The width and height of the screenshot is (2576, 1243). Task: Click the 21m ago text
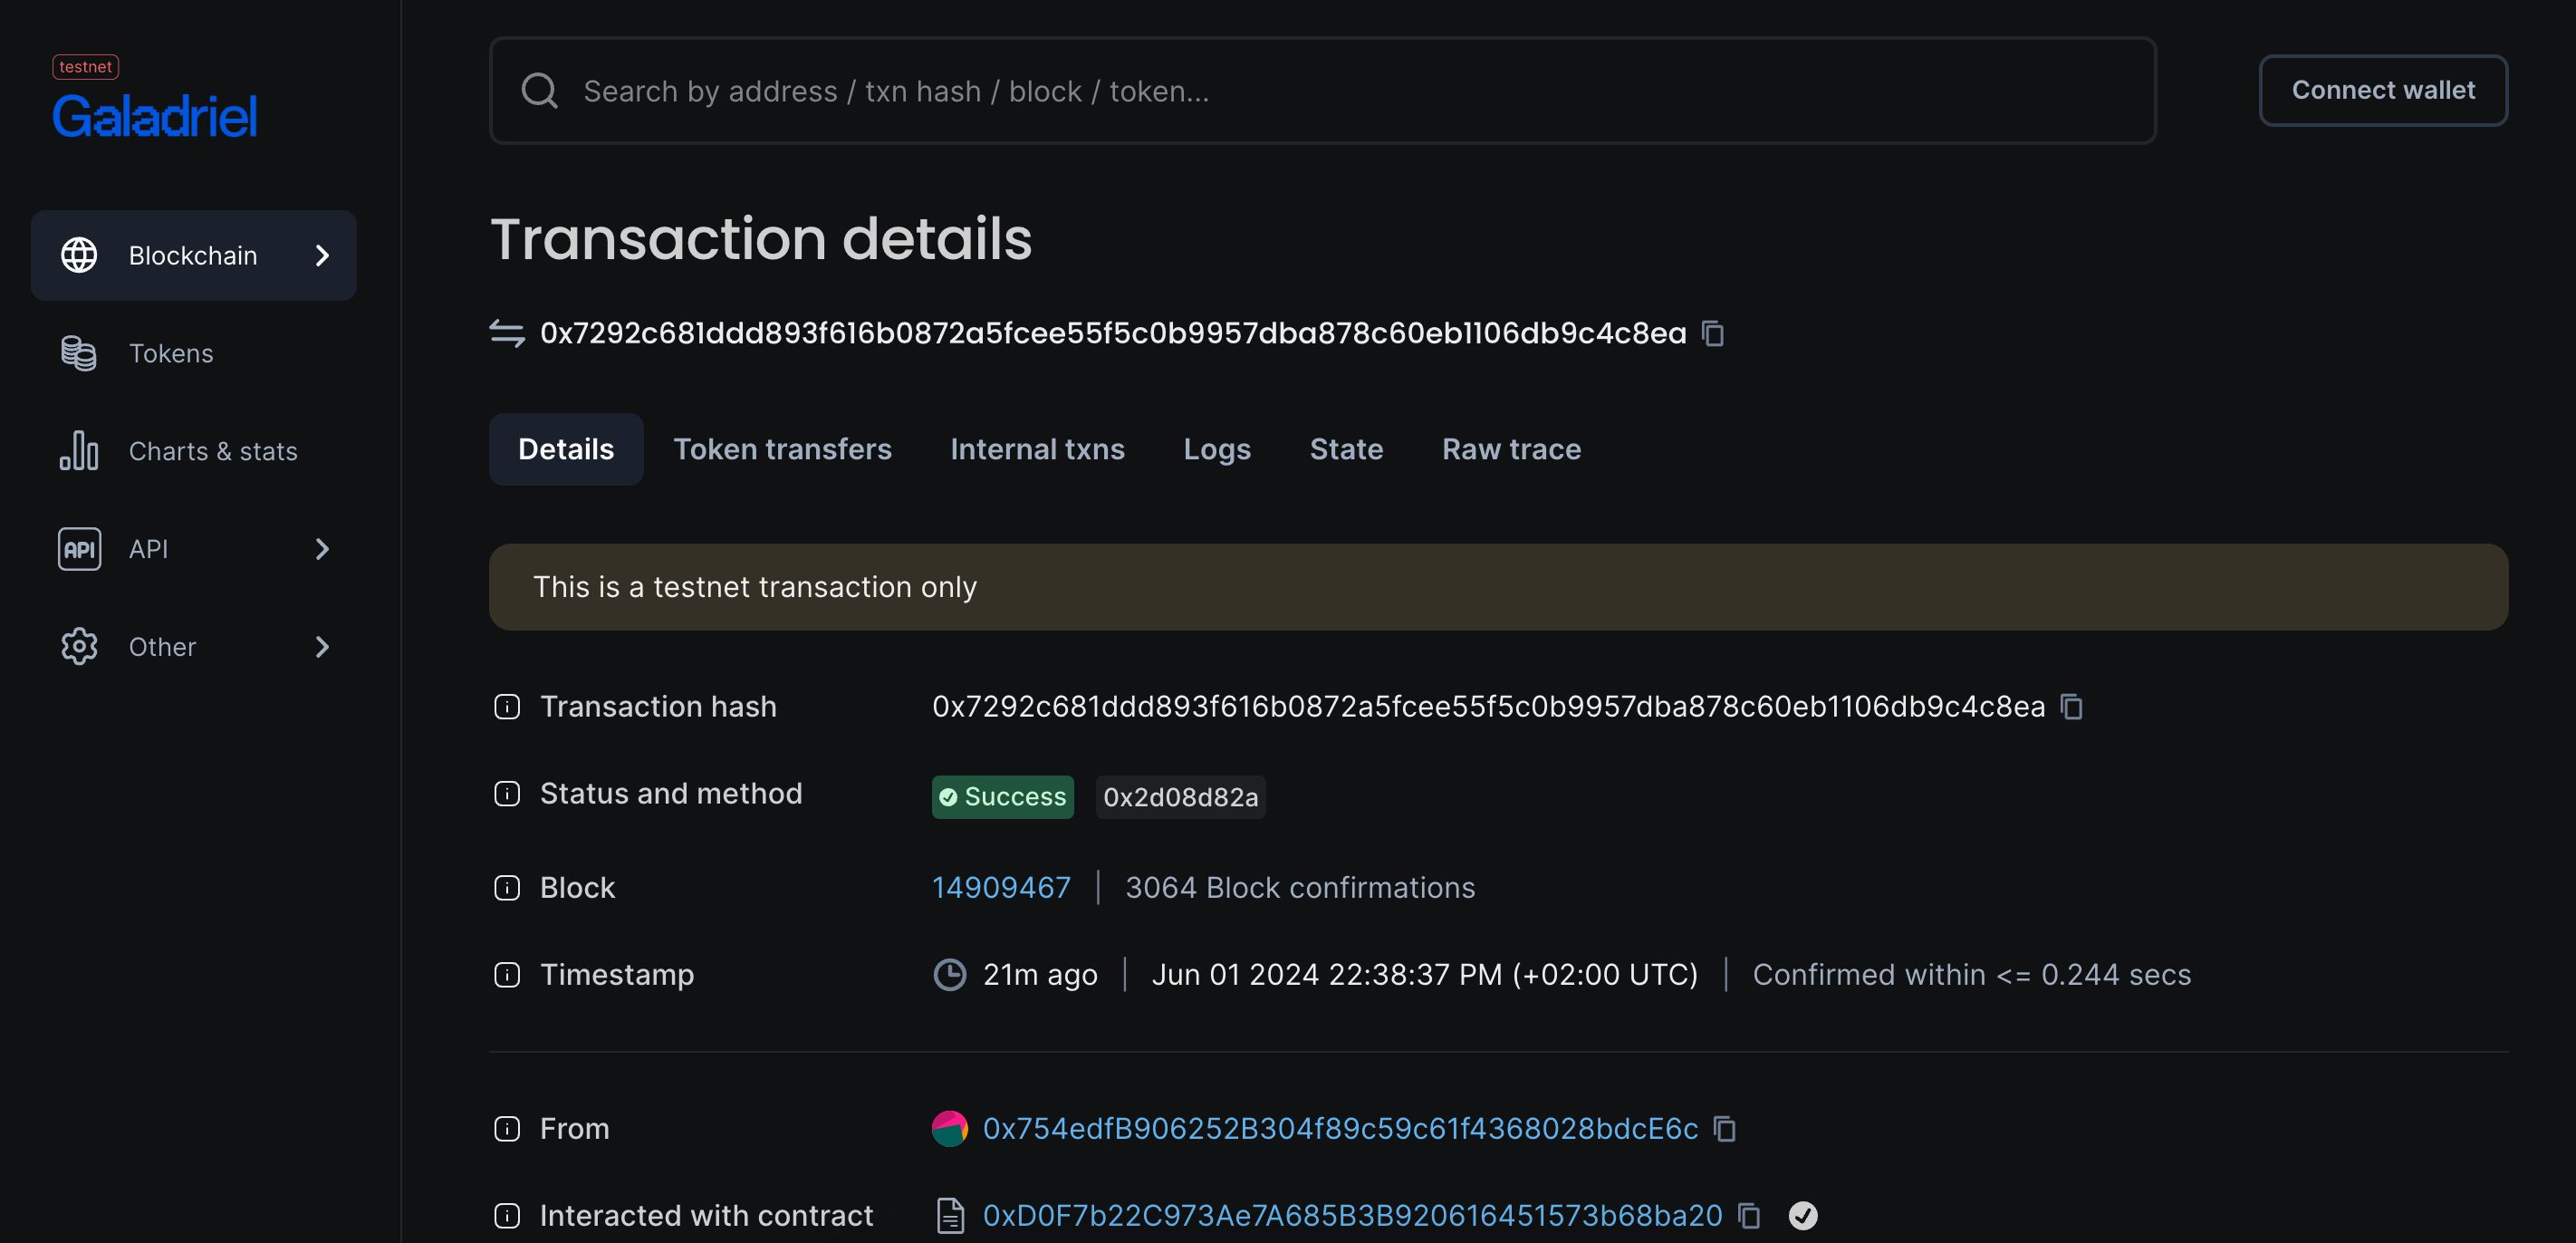click(1040, 975)
